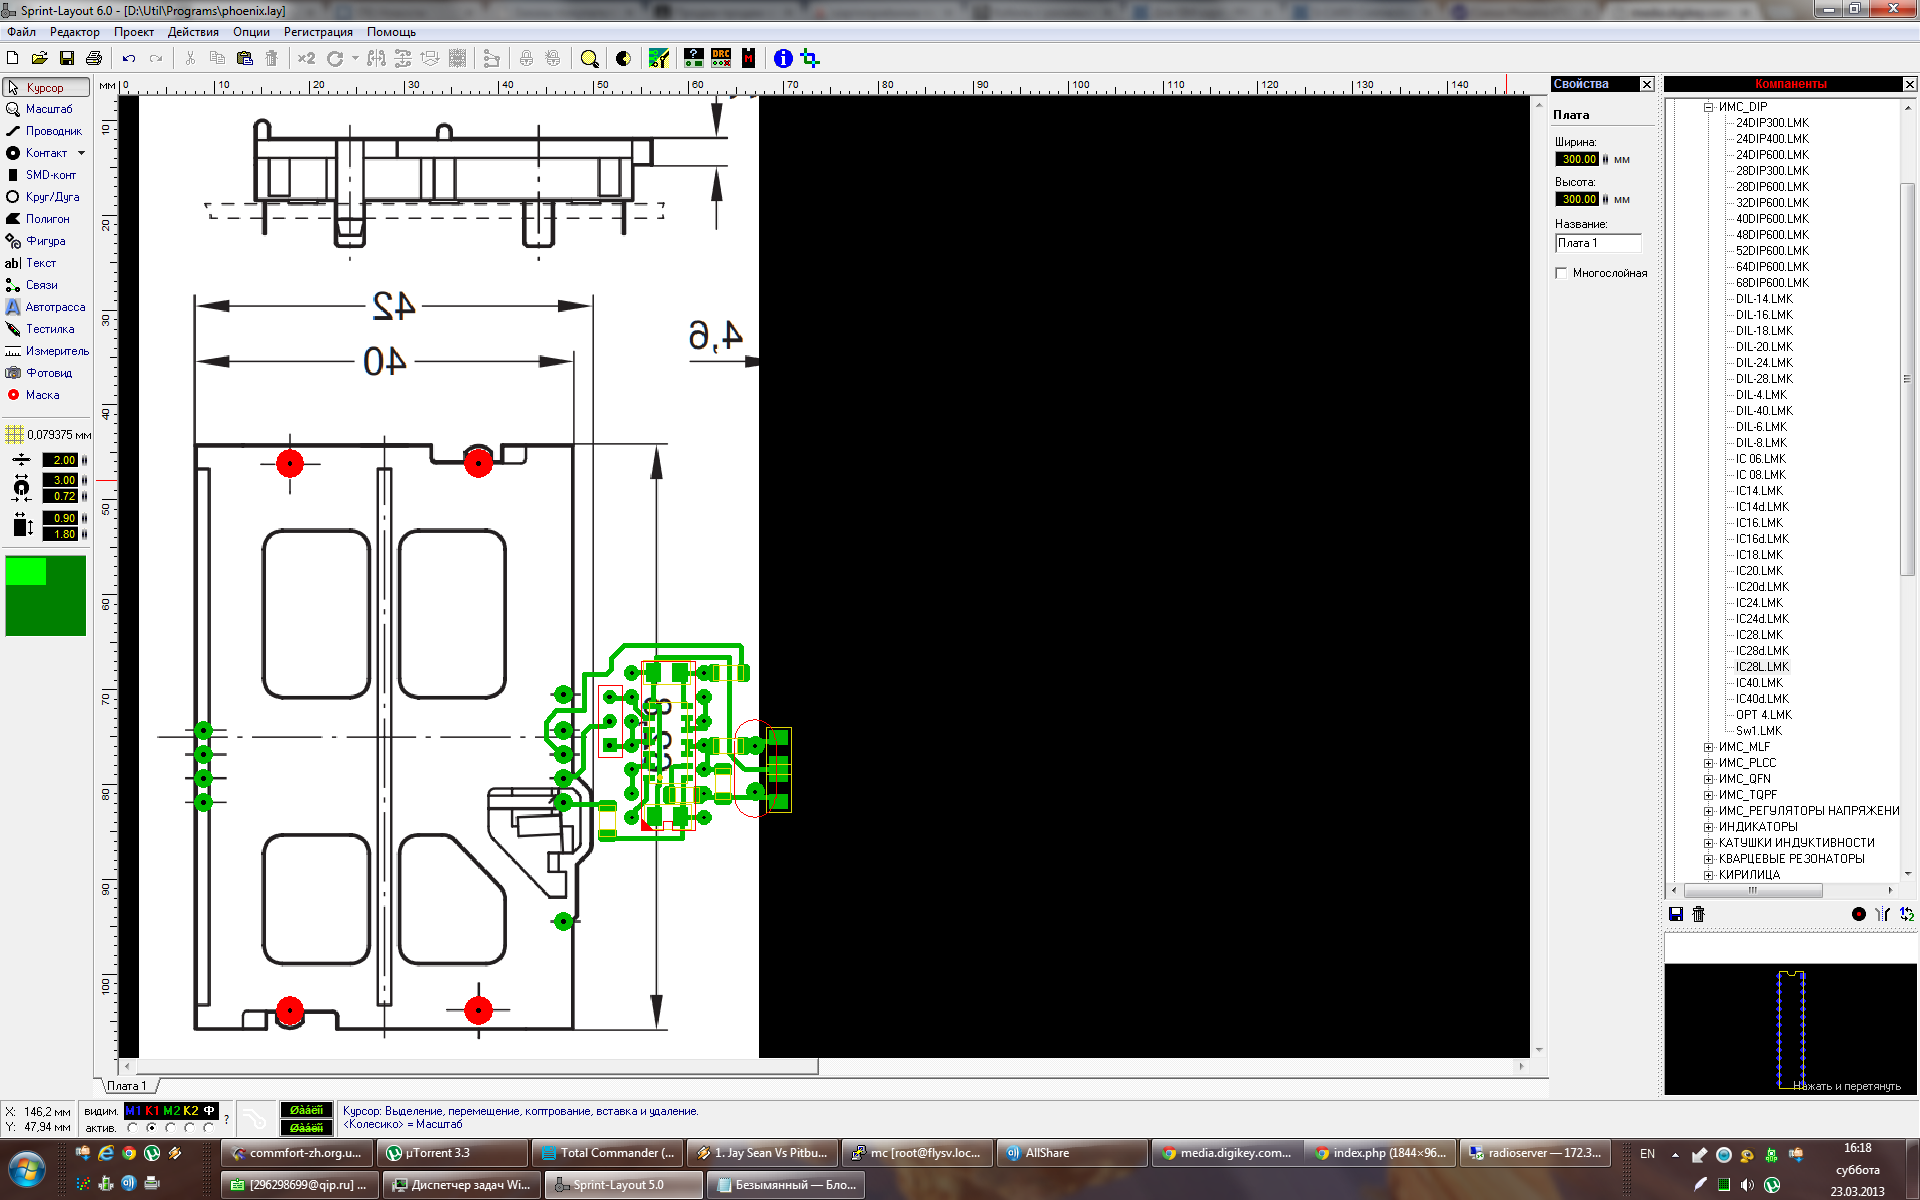The height and width of the screenshot is (1200, 1920).
Task: Click the DRC check toolbar icon
Action: click(721, 58)
